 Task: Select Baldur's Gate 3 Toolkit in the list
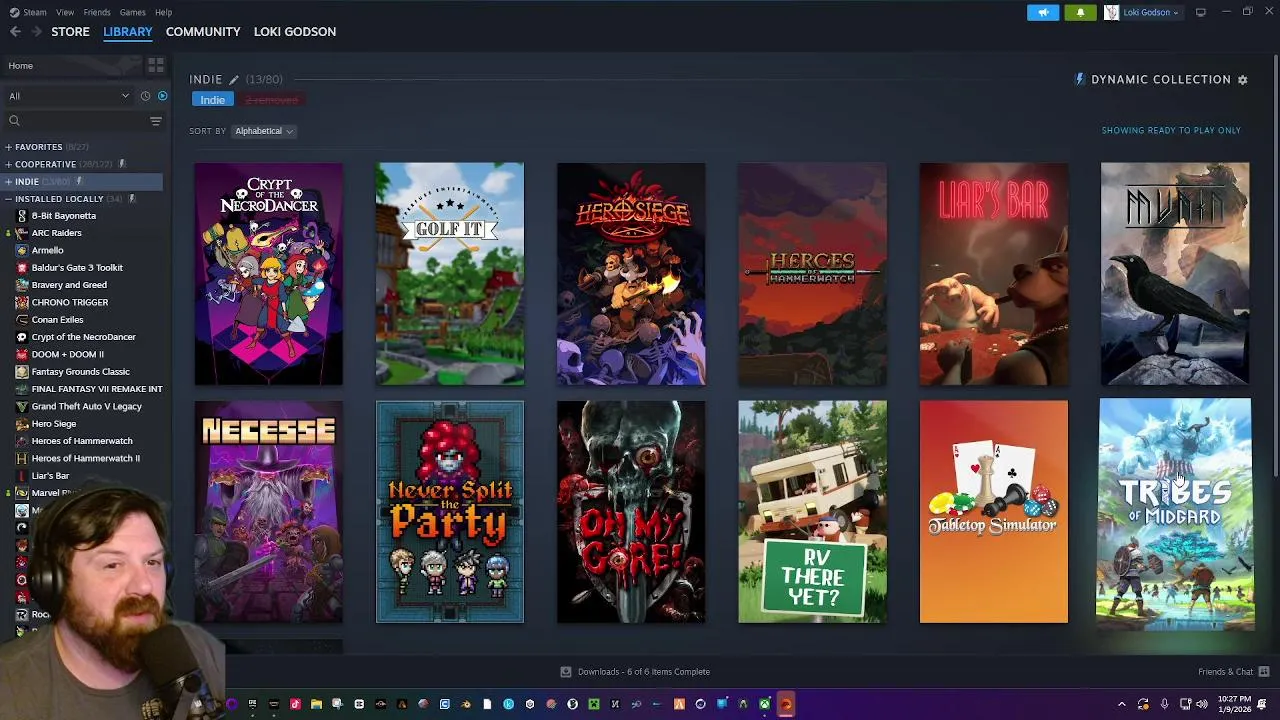coord(77,268)
